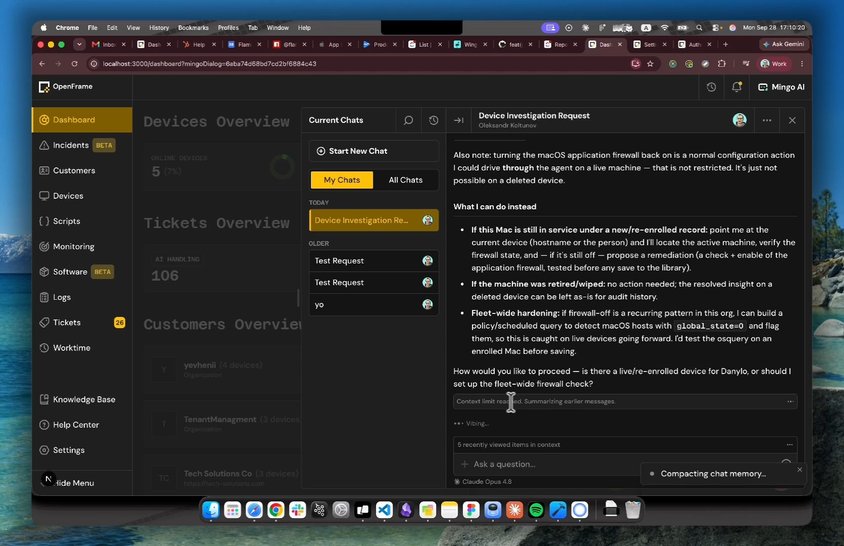Screen dimensions: 844x546
Task: Open Slack in the Dock
Action: (x=297, y=509)
